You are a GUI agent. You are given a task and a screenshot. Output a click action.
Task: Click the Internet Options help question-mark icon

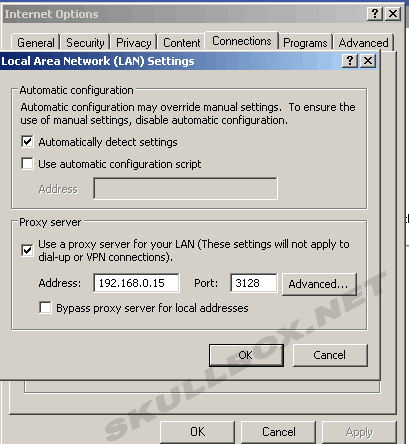click(x=375, y=14)
